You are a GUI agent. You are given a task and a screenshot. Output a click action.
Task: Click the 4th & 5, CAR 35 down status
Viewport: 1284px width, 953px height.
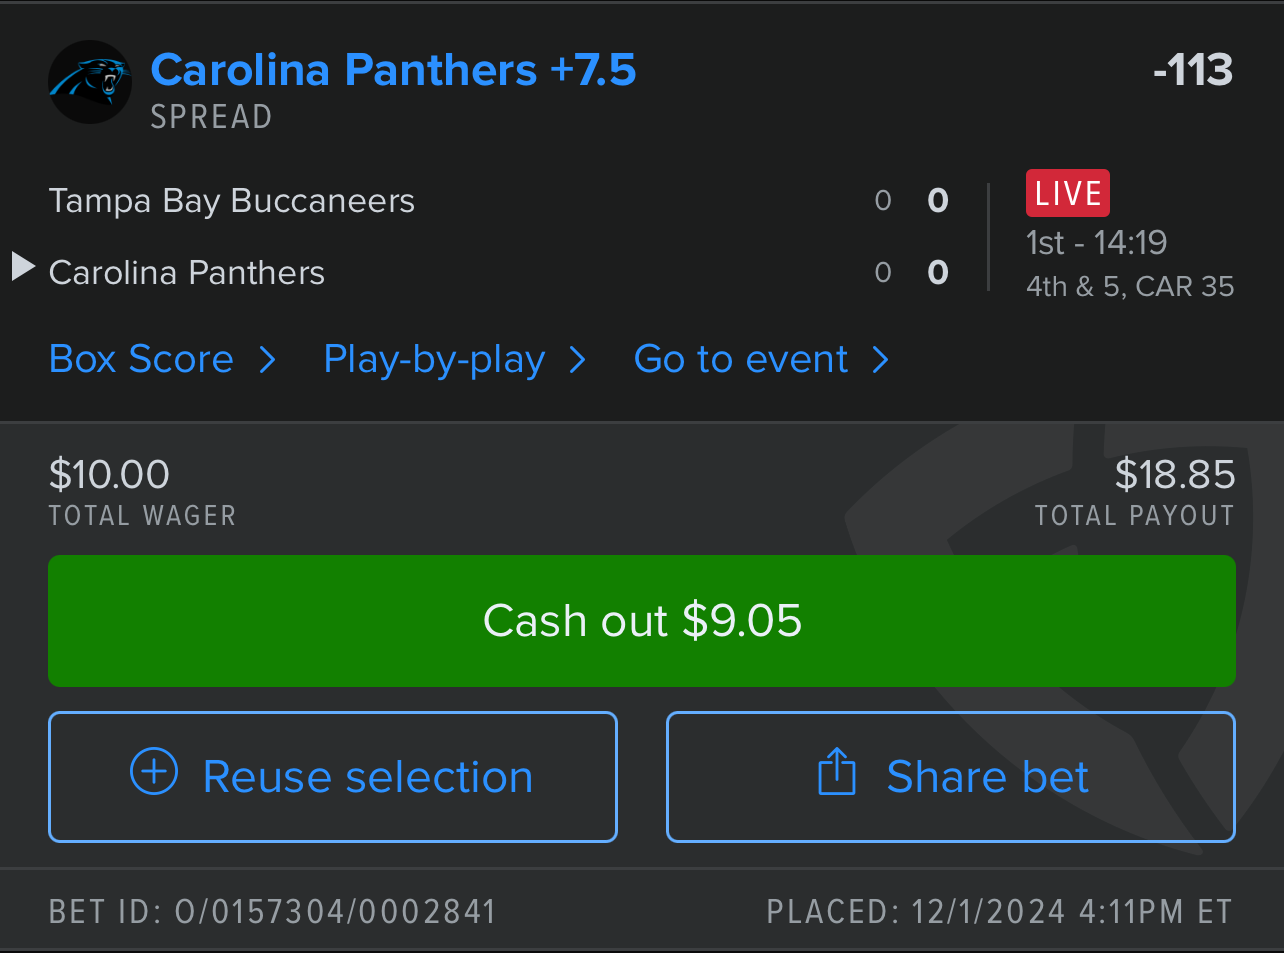click(1130, 287)
